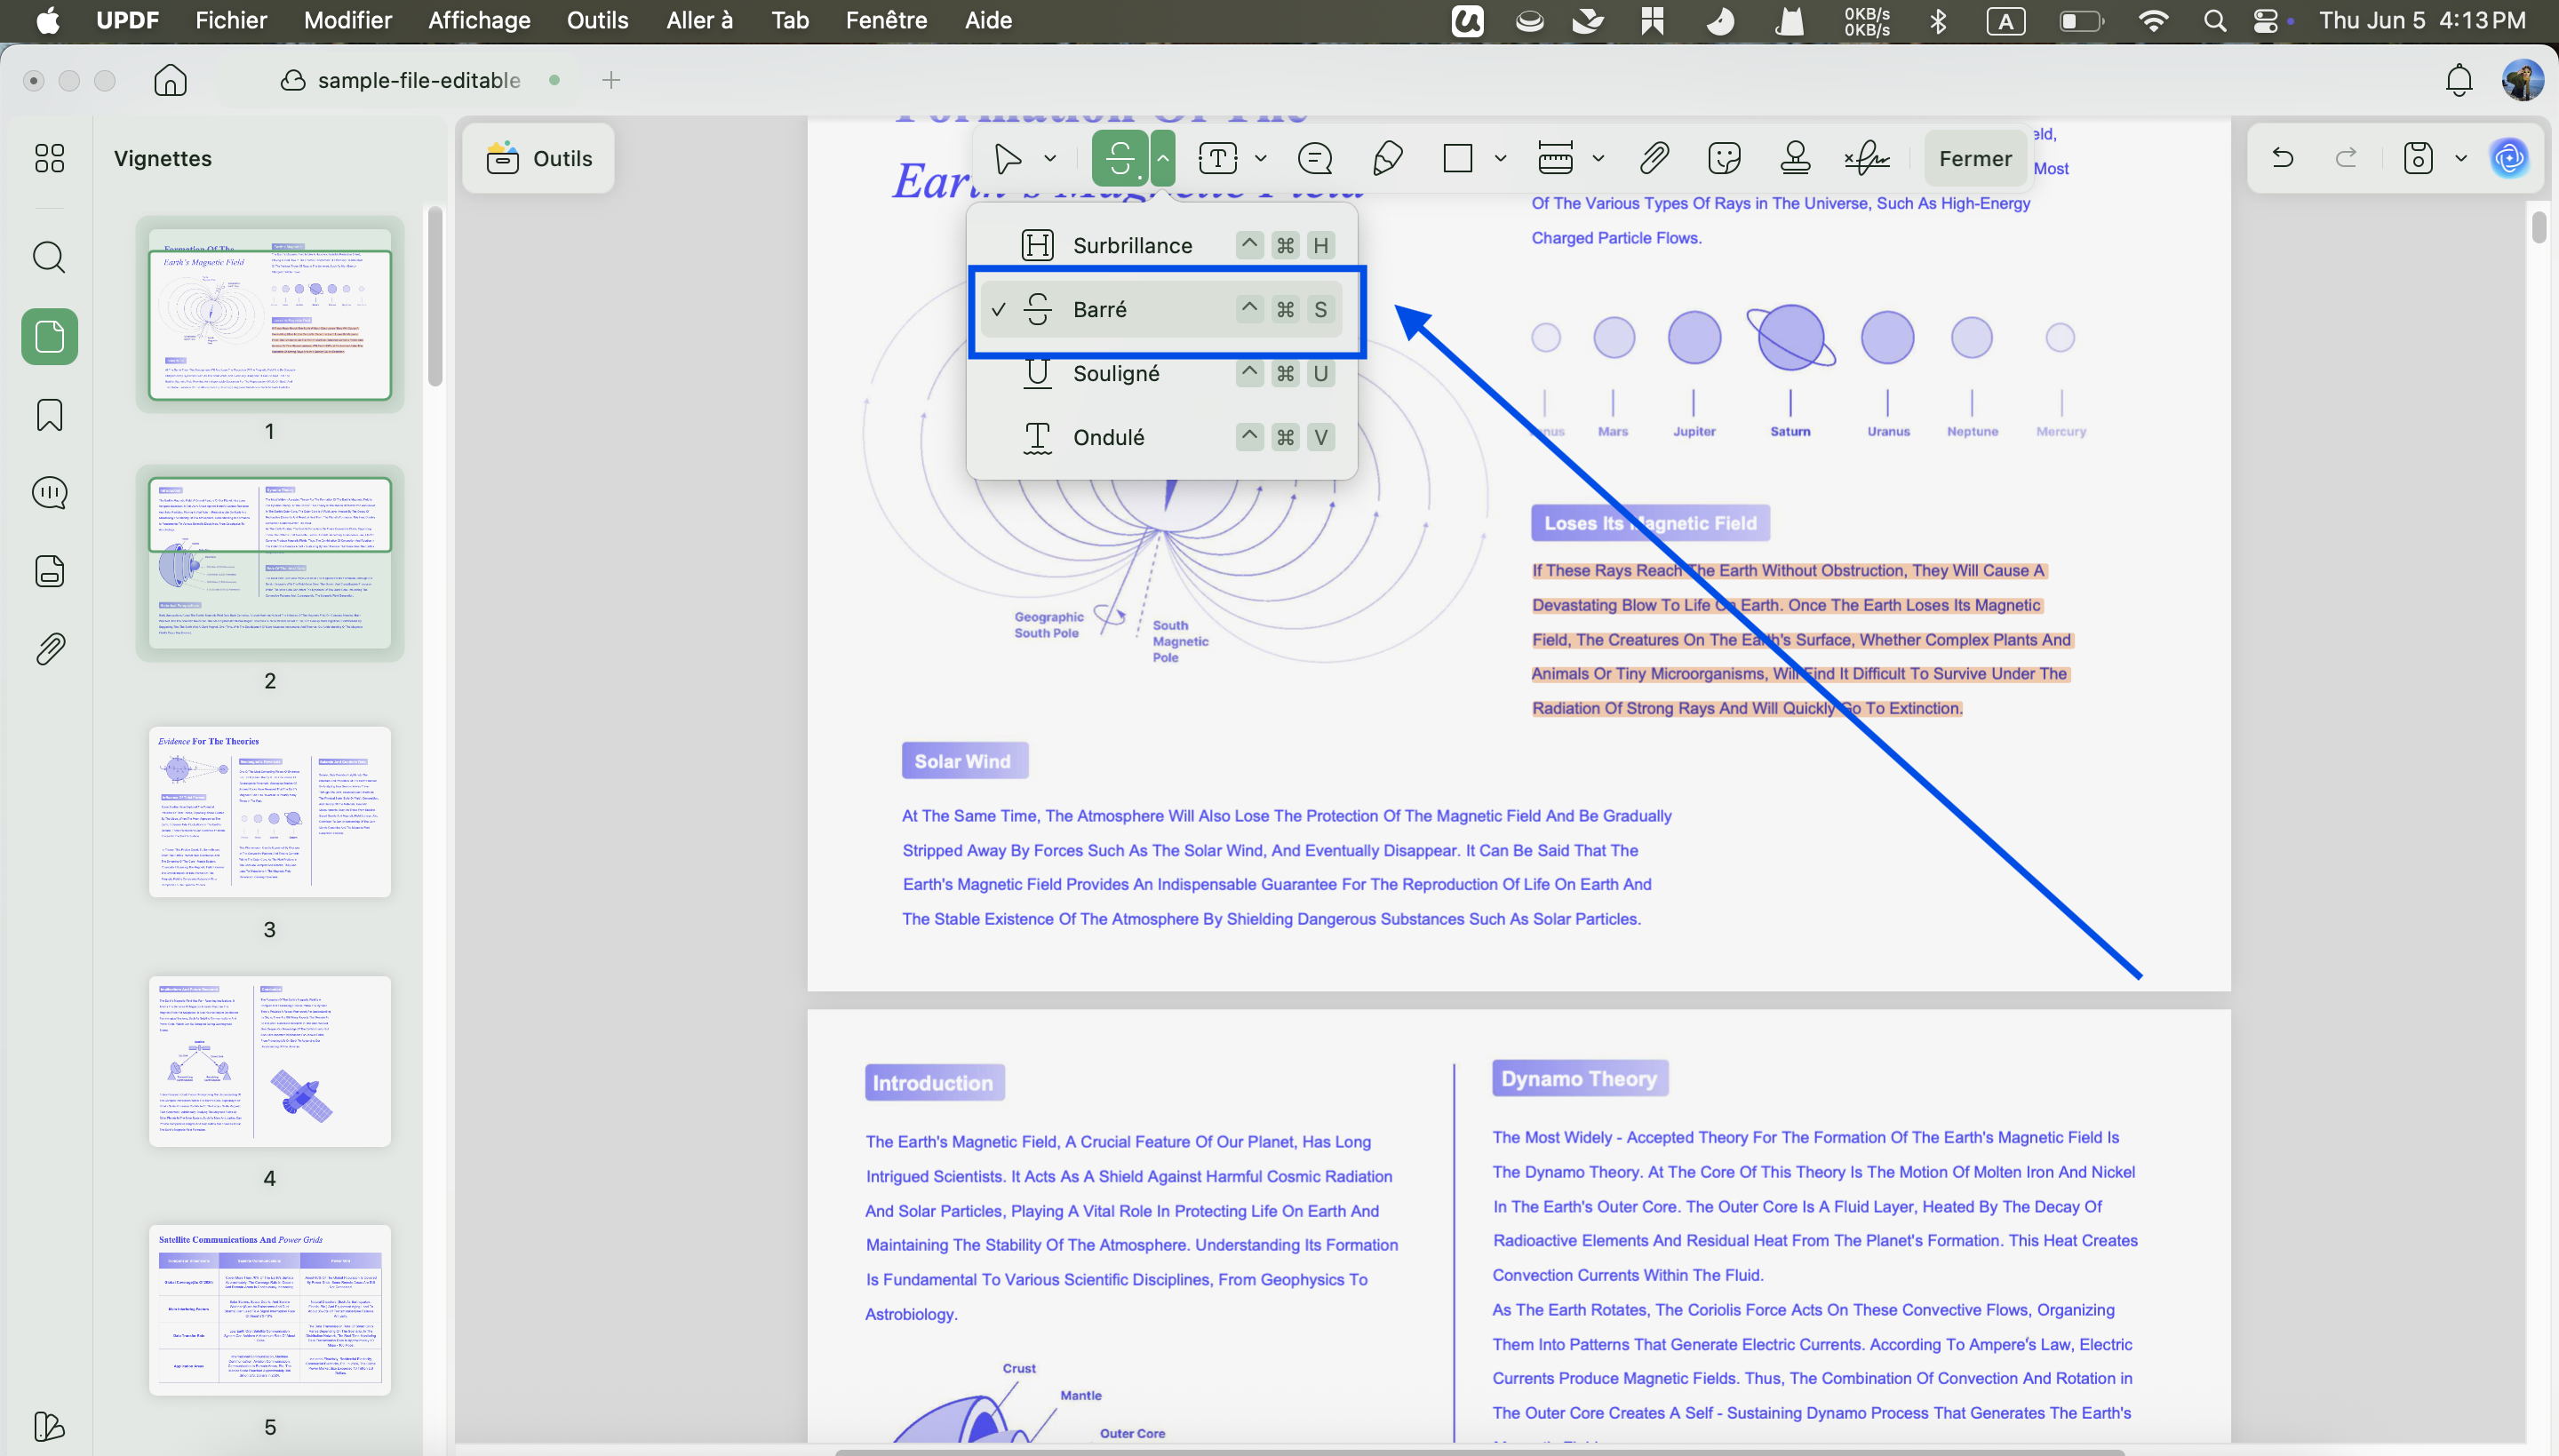Open the bookmarks panel

click(x=49, y=414)
